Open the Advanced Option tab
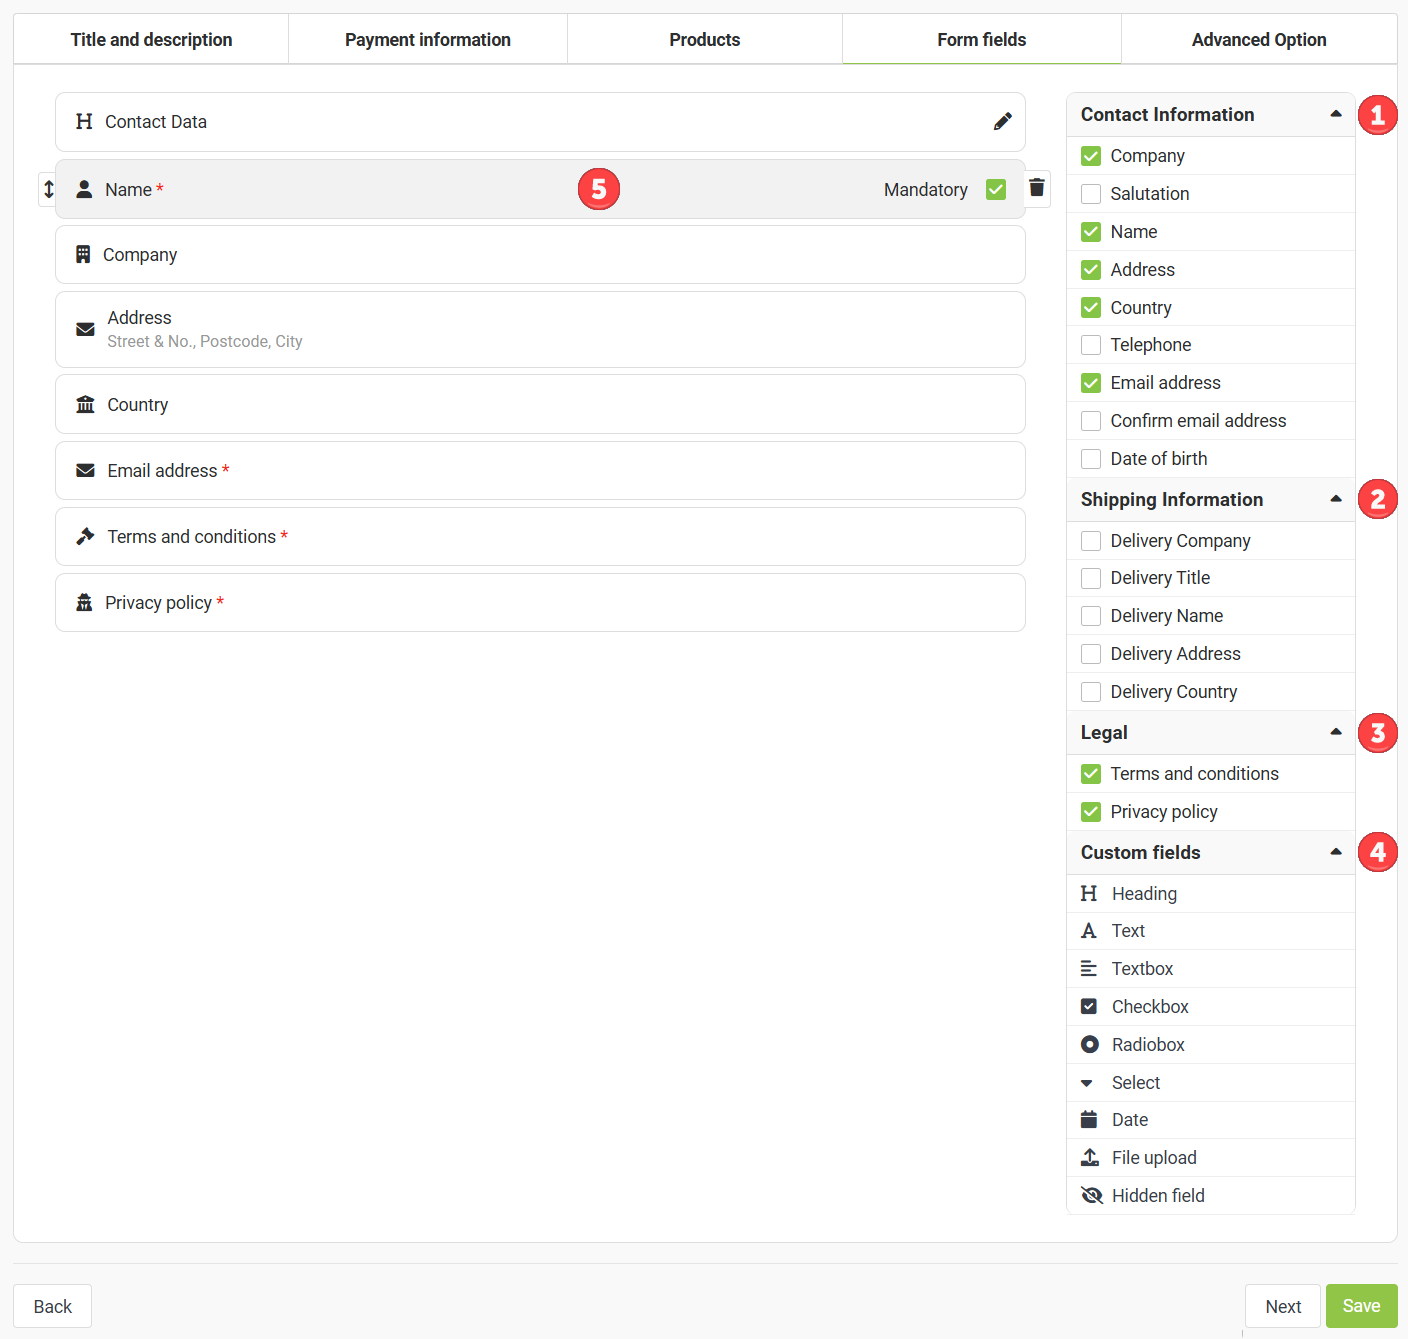 pos(1258,40)
